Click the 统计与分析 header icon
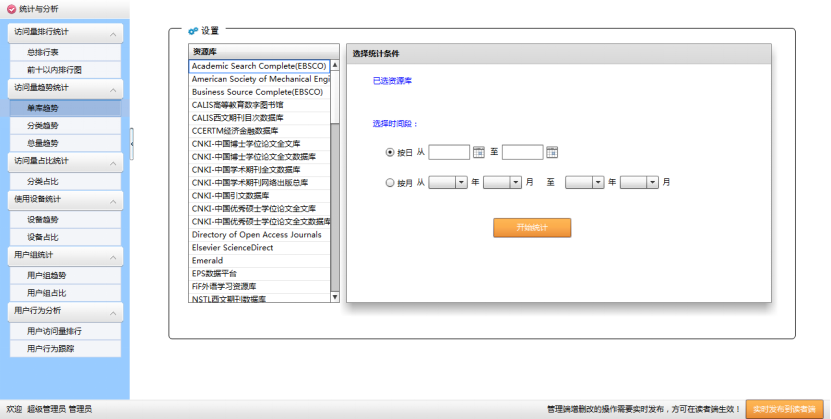 tap(11, 8)
